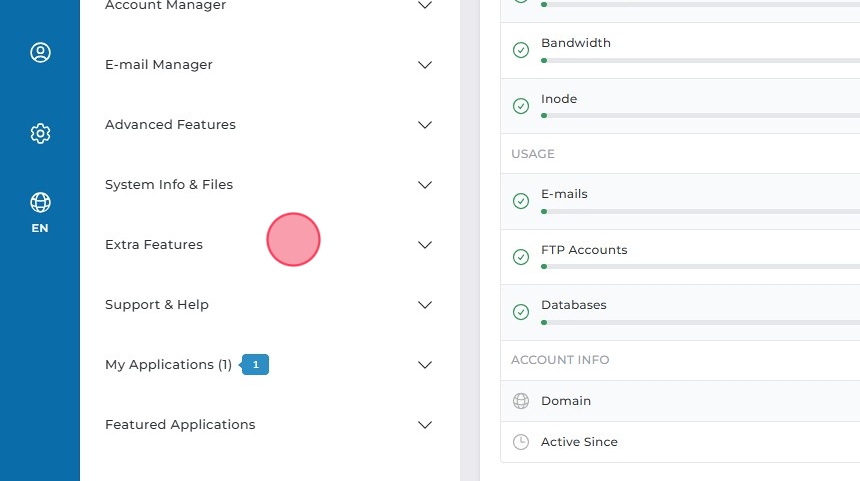Screen dimensions: 860x481
Task: Click the Bandwidth status check icon
Action: click(520, 50)
